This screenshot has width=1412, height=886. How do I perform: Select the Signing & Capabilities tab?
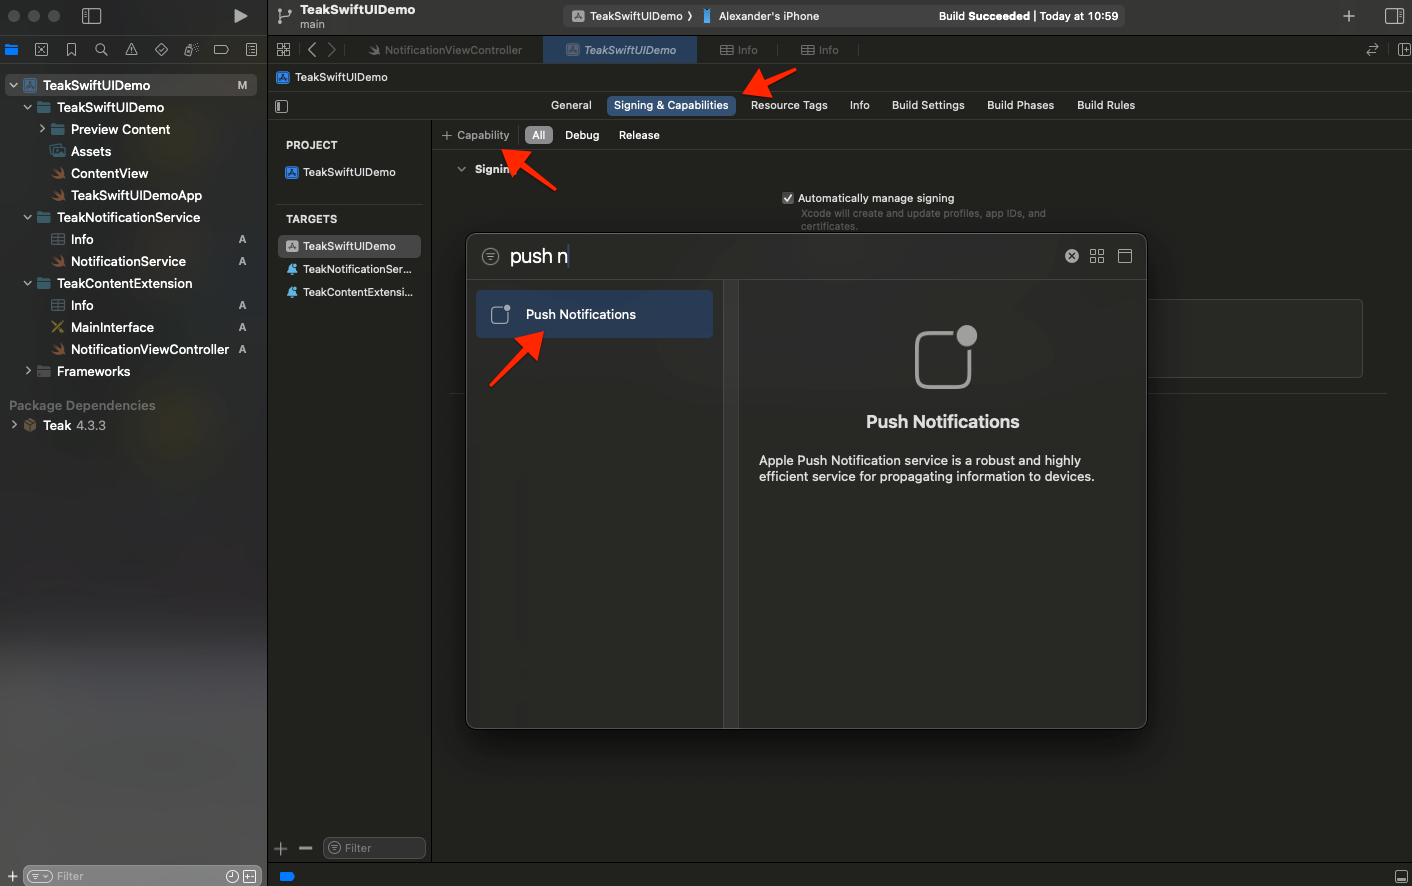(x=671, y=105)
